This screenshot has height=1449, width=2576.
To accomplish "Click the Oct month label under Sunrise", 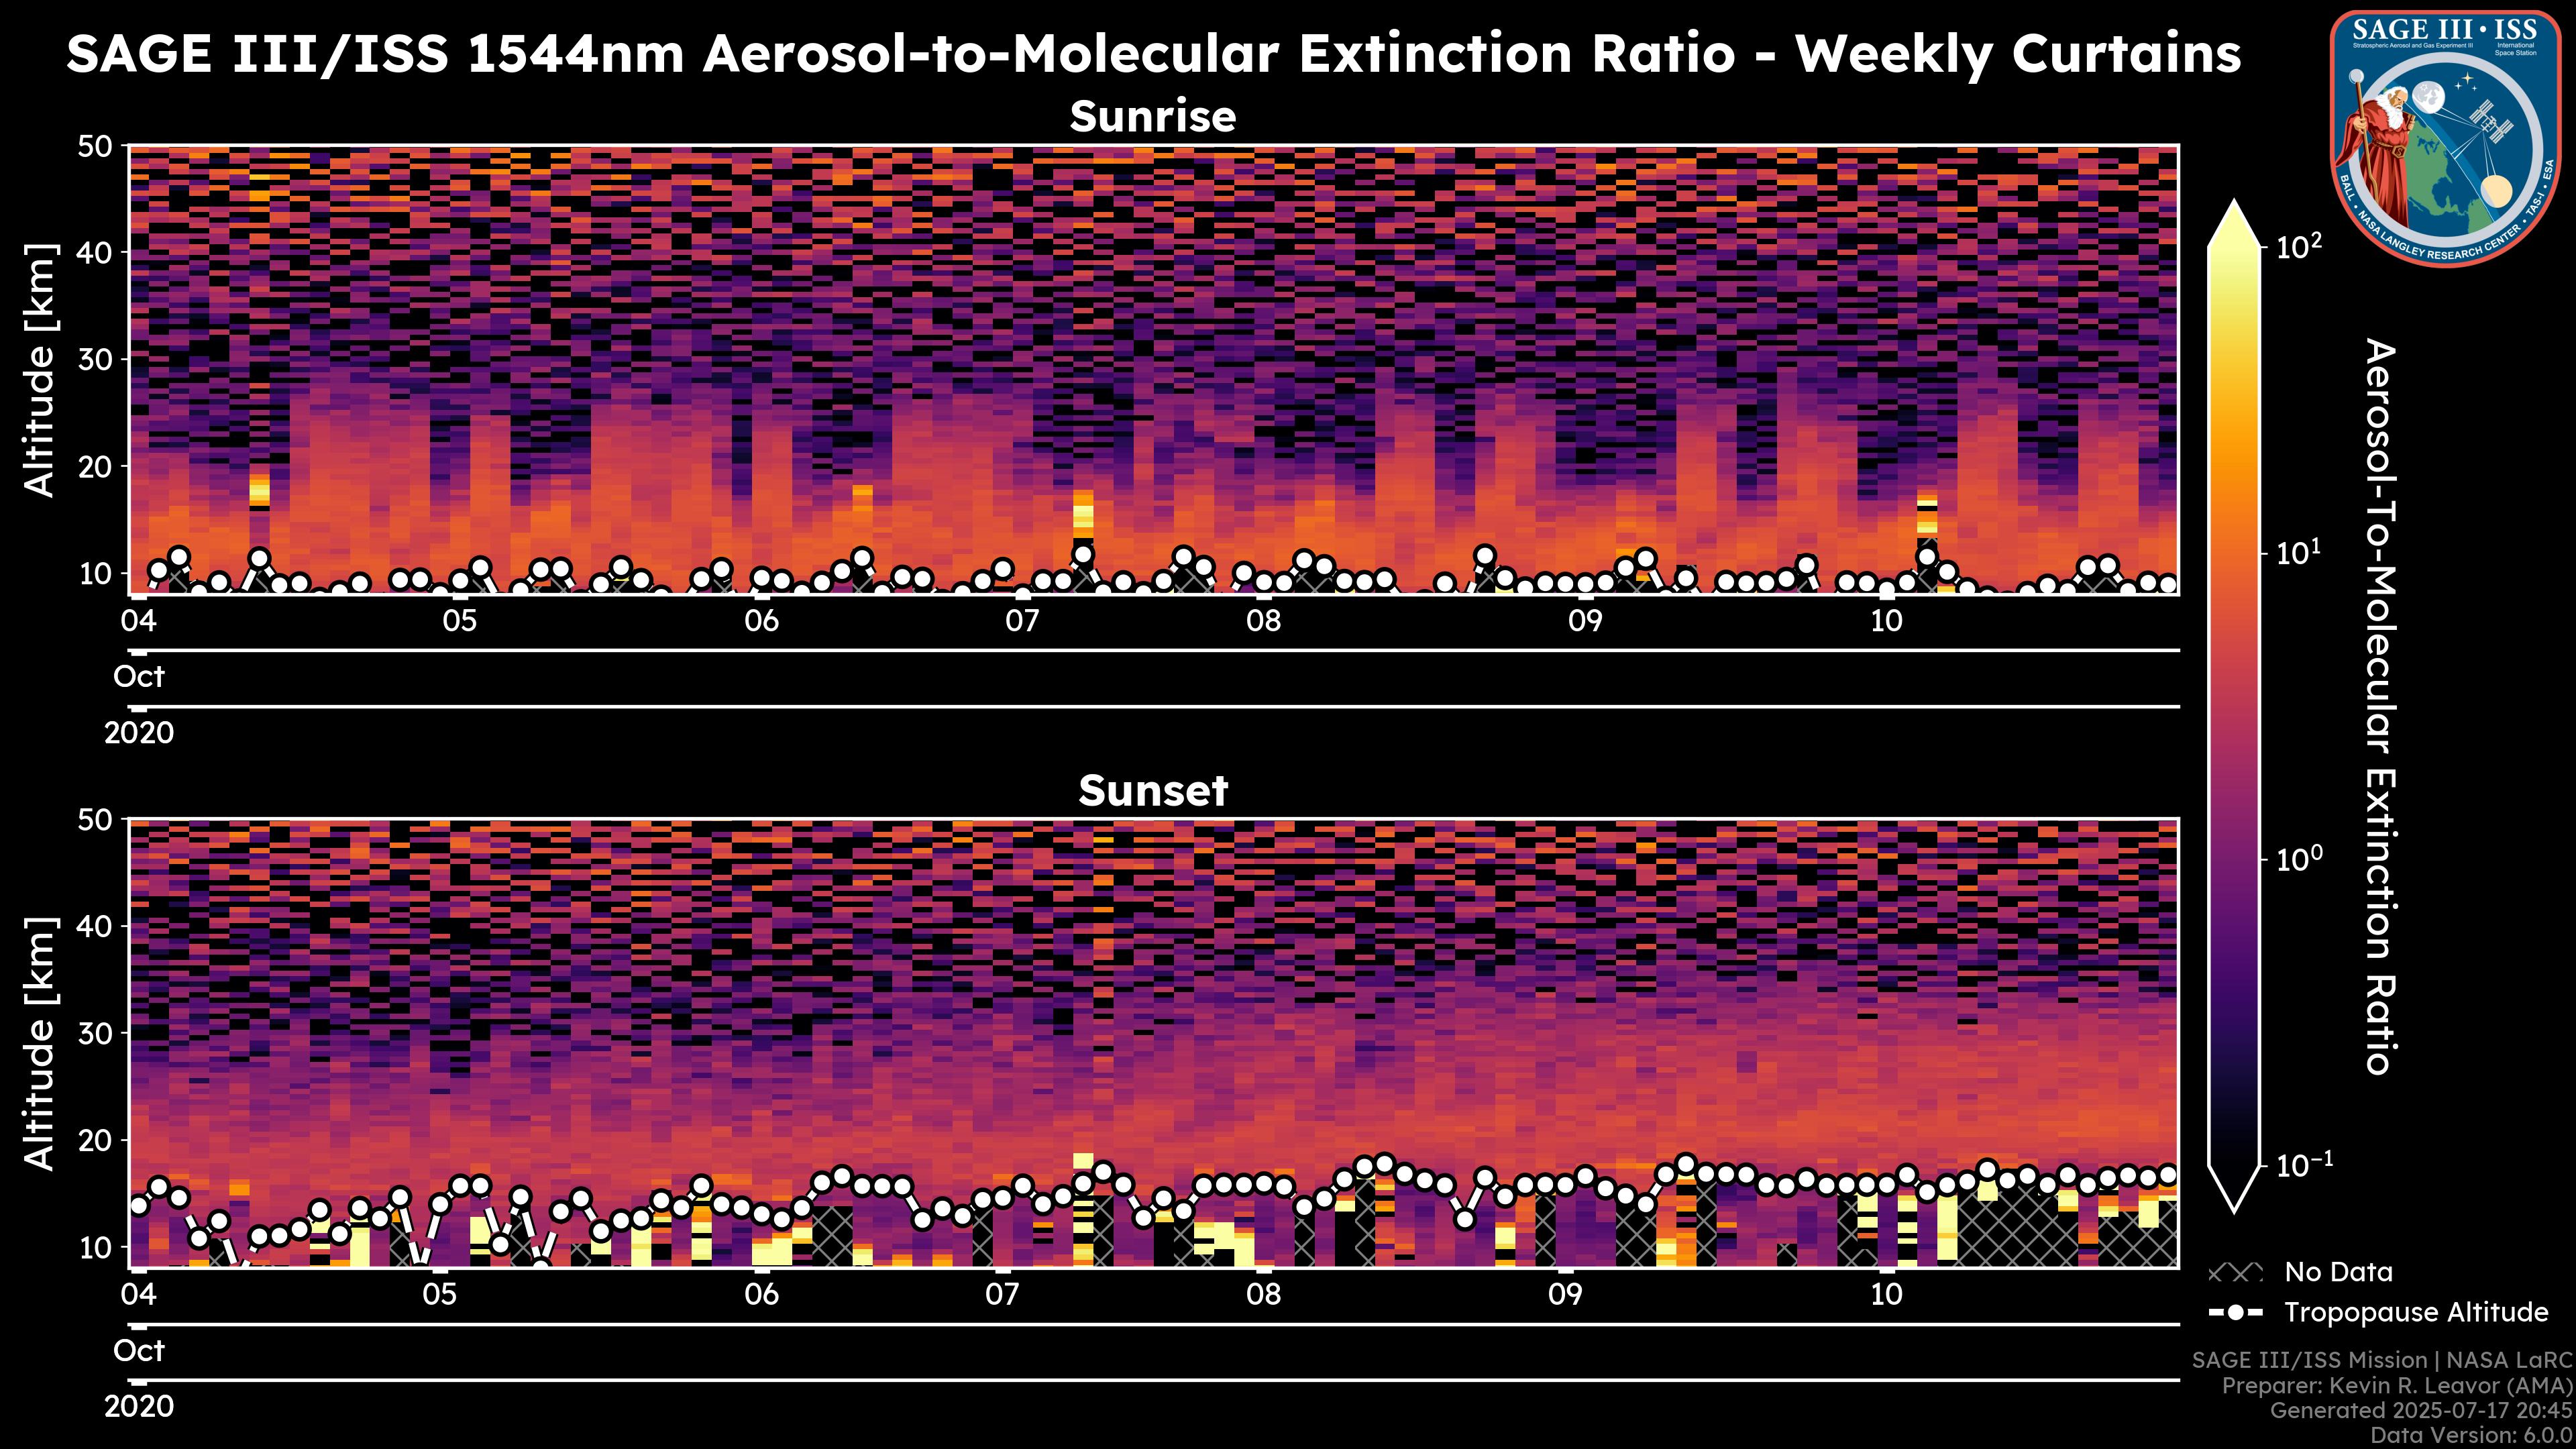I will tap(139, 677).
